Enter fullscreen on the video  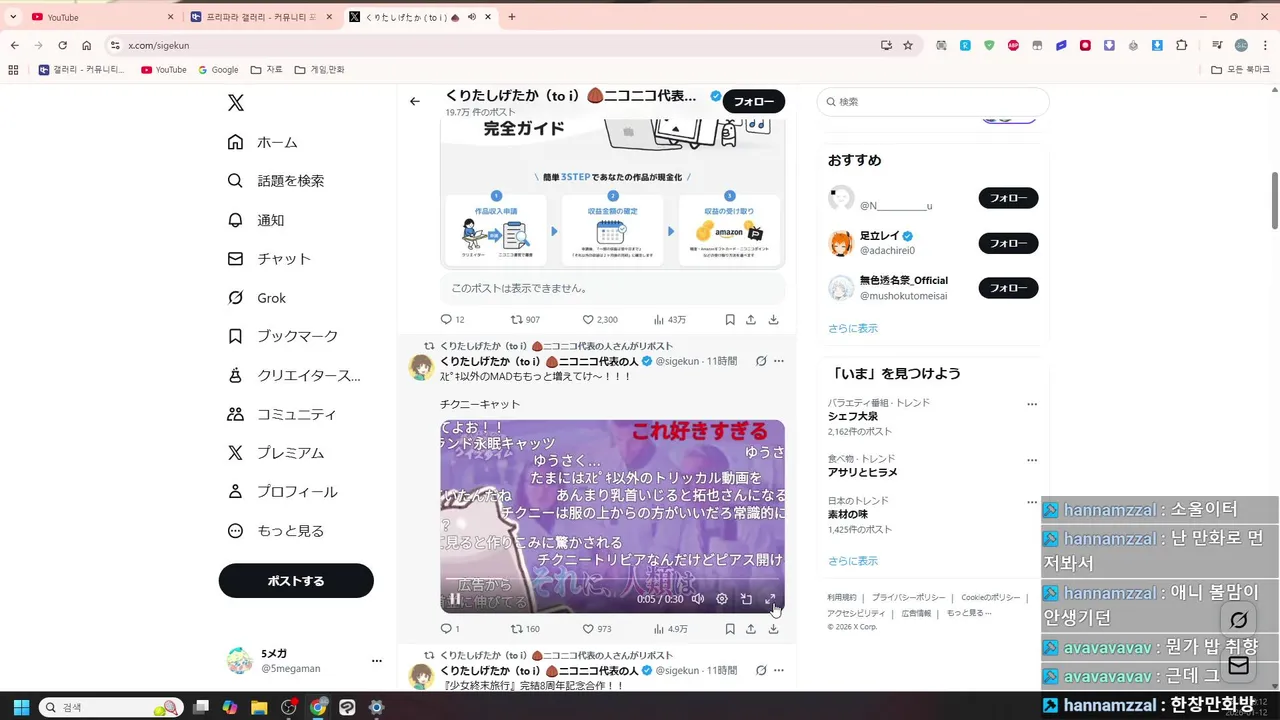770,599
